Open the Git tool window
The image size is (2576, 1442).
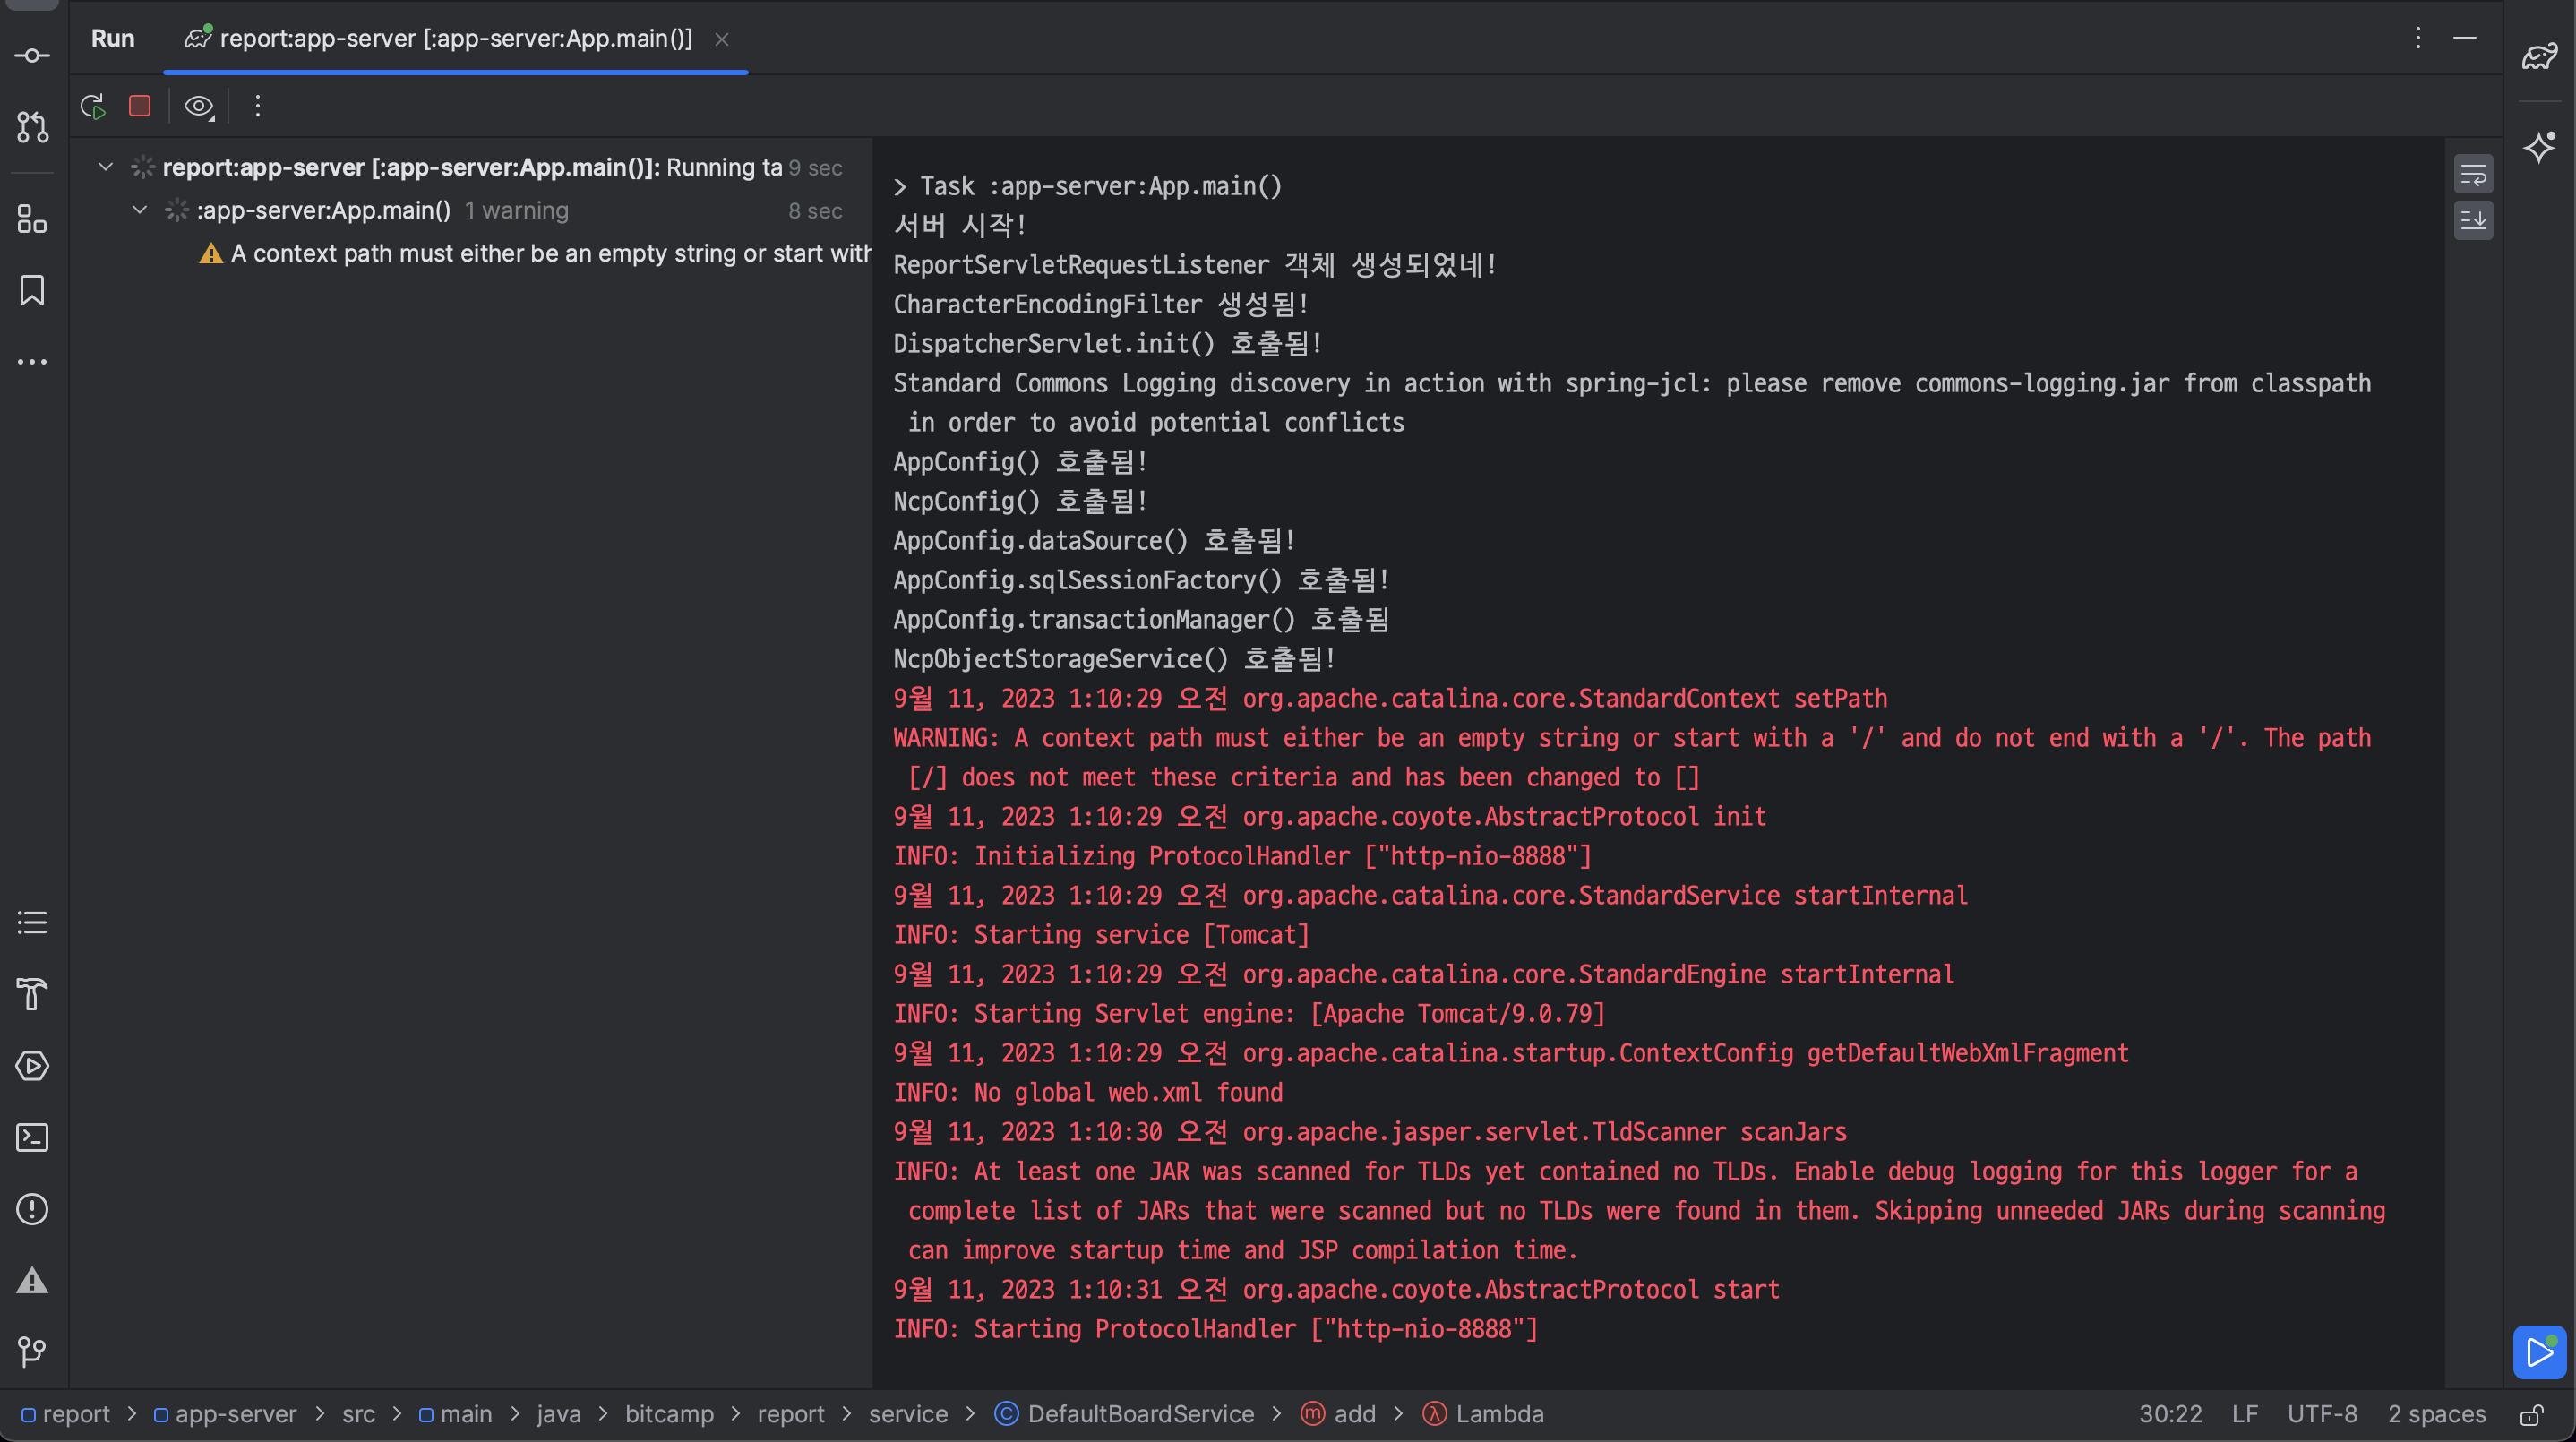tap(32, 1352)
